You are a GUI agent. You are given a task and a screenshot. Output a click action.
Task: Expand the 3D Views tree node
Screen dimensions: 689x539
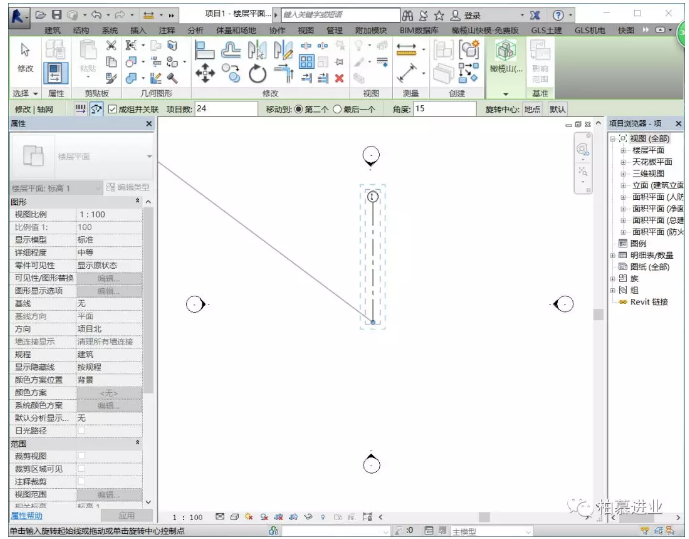pos(623,174)
